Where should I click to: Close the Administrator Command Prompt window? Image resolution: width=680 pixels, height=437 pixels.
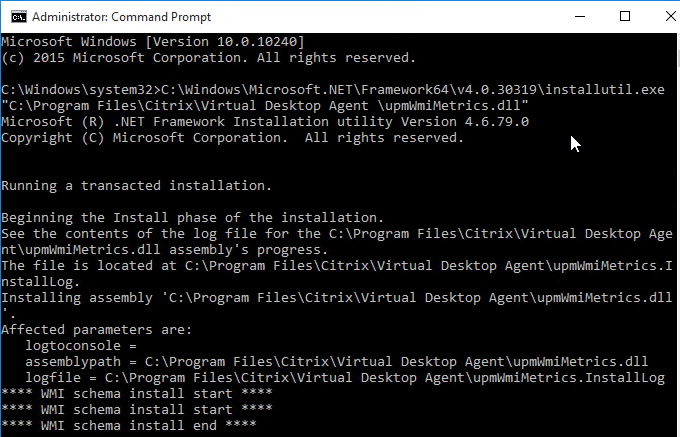669,17
